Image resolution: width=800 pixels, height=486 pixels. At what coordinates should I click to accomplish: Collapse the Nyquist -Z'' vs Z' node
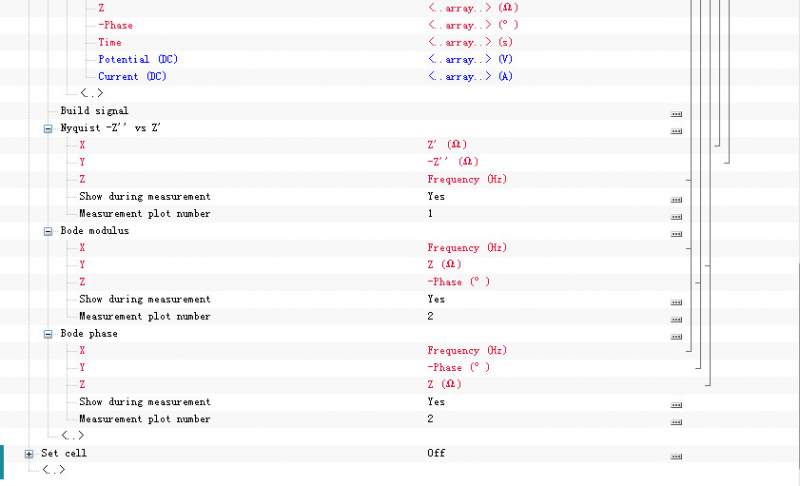click(x=47, y=129)
